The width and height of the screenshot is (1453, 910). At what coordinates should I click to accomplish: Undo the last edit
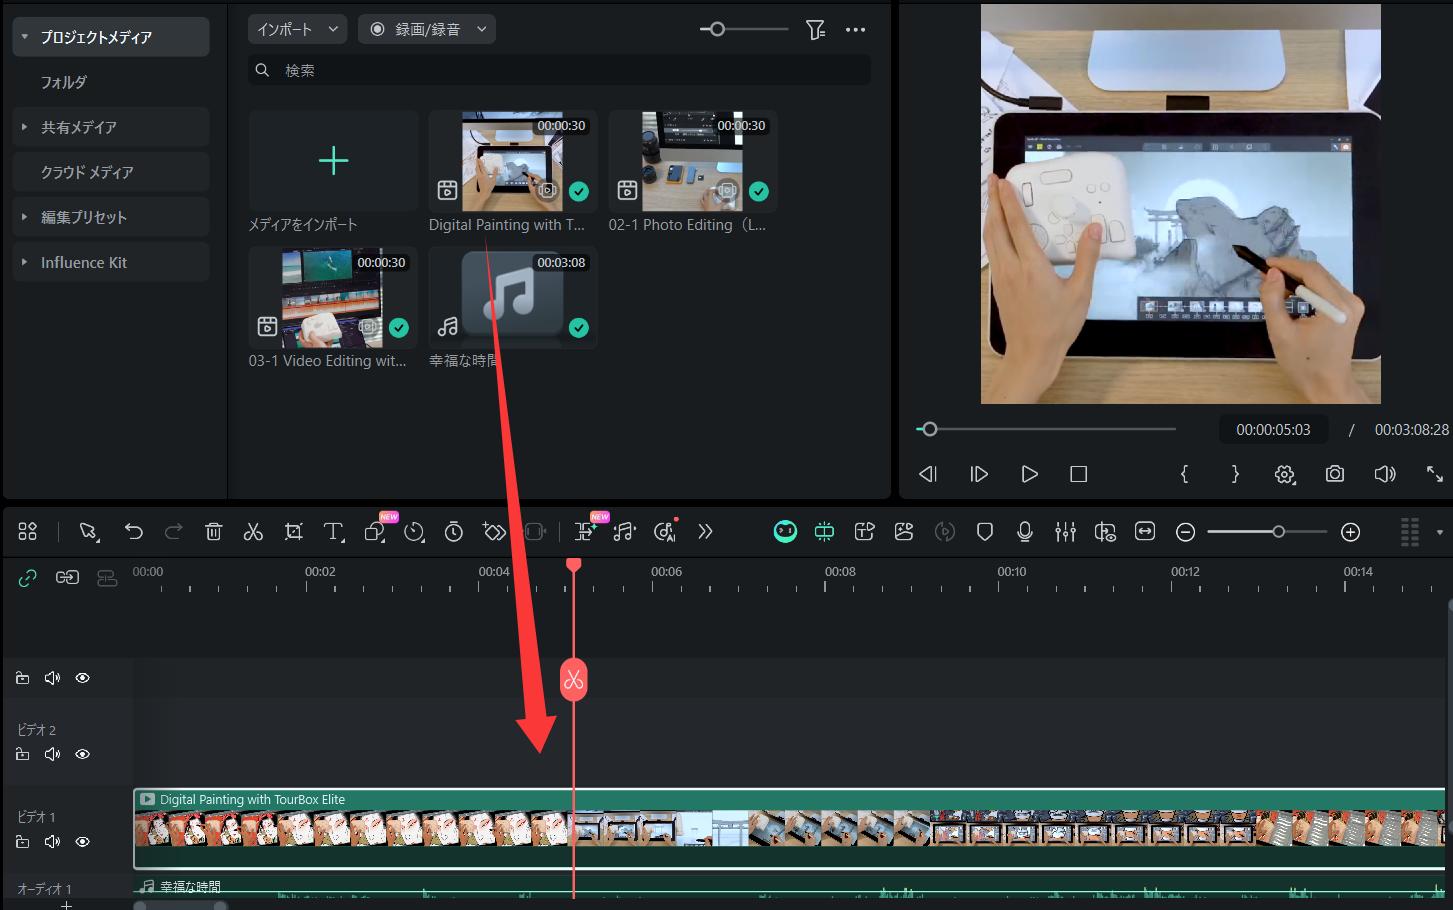(133, 532)
